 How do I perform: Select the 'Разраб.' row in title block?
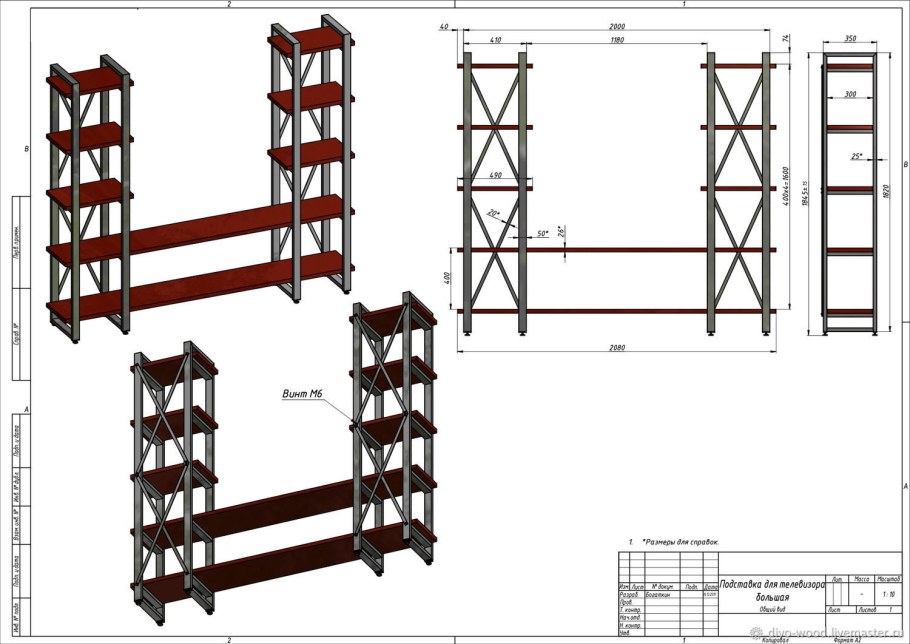pos(631,594)
